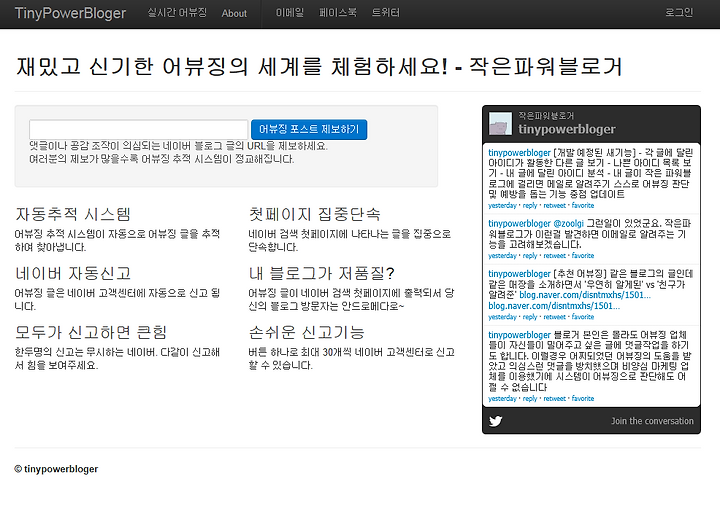Viewport: 720px width, 508px height.
Task: Open the @zoolgi mention link
Action: pos(568,224)
